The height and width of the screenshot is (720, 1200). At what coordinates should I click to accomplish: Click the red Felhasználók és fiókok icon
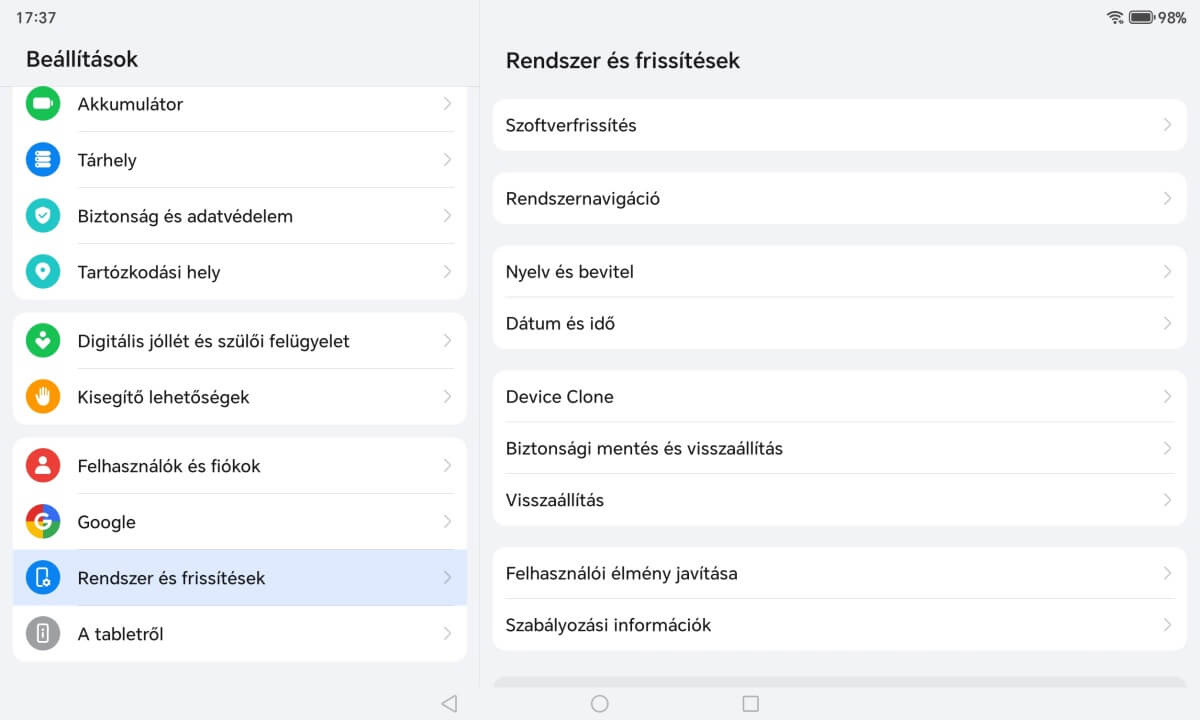pos(43,466)
